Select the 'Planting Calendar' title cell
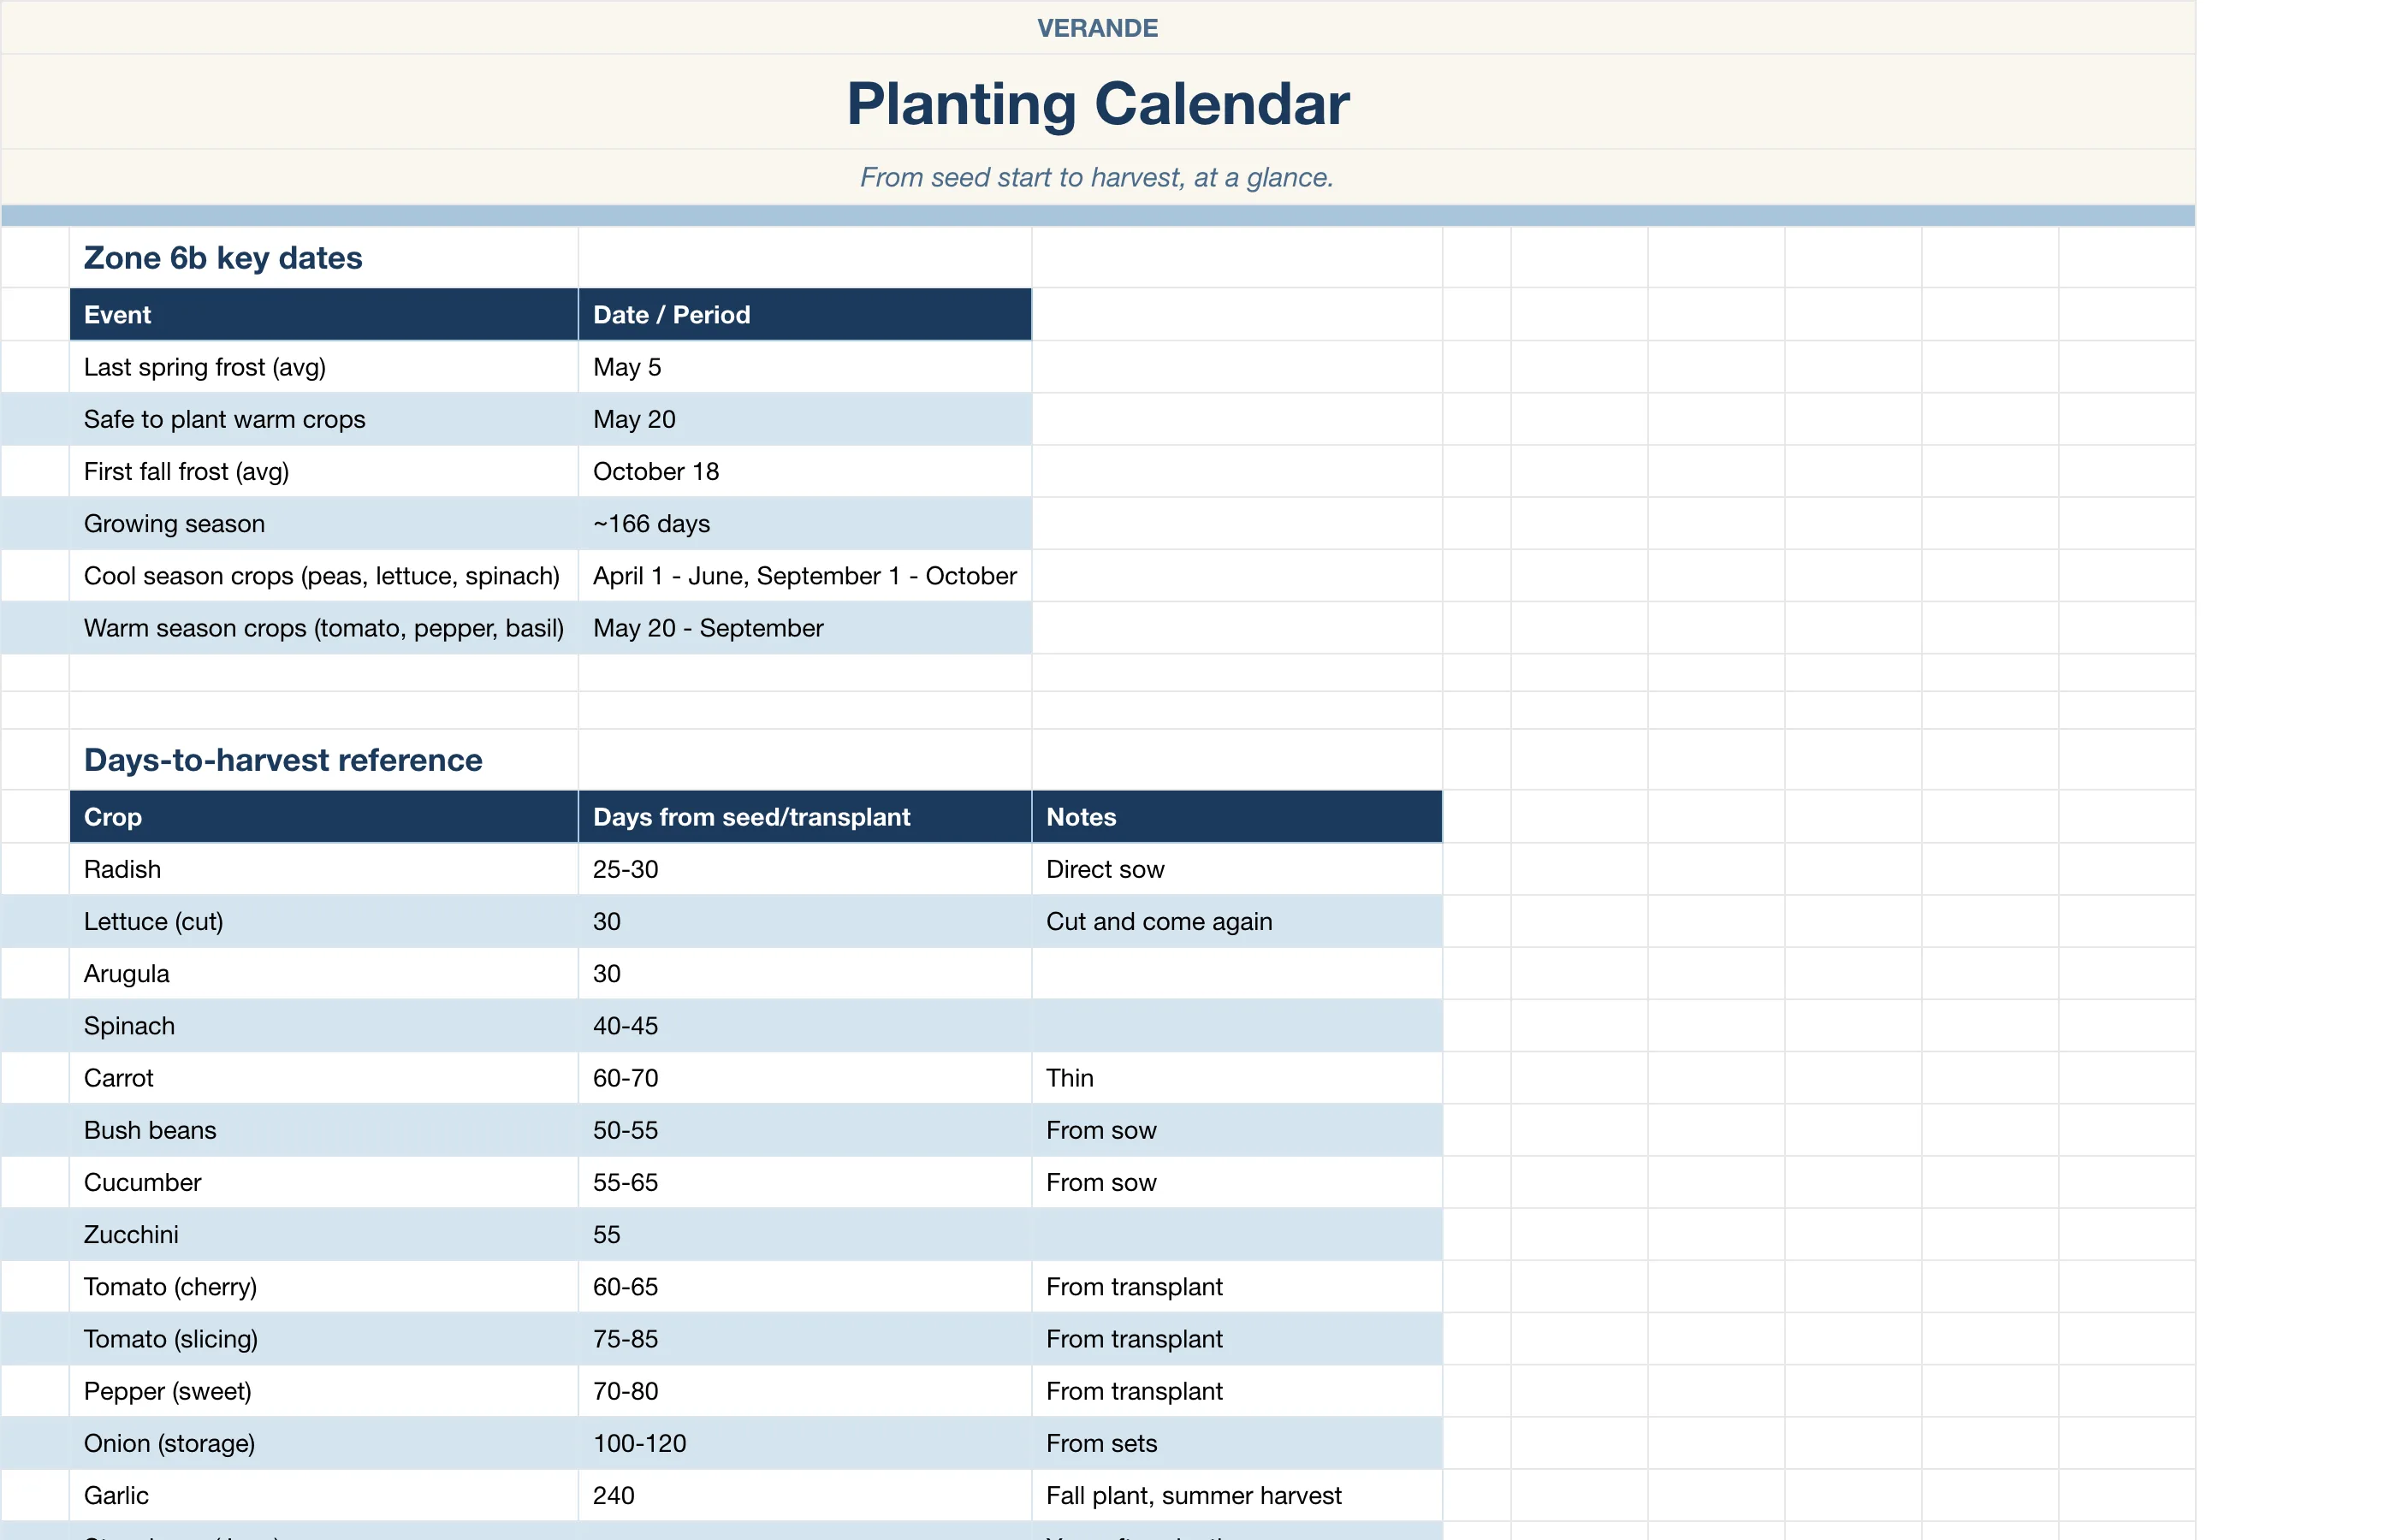2396x1540 pixels. point(1097,102)
